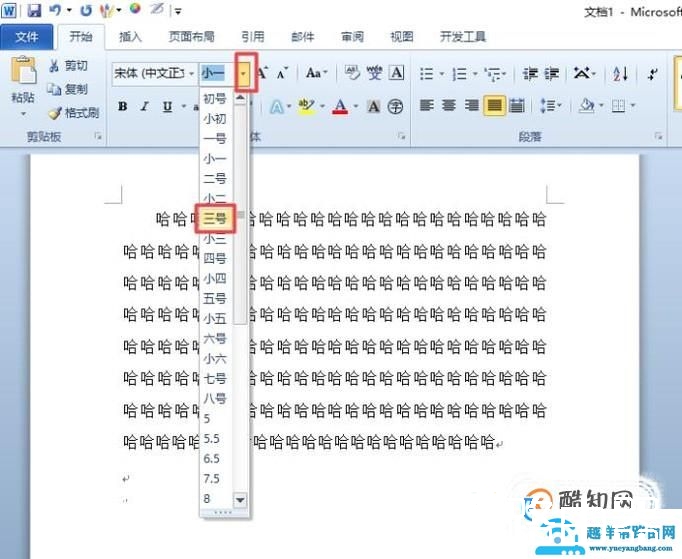Image resolution: width=682 pixels, height=559 pixels.
Task: Click the Text Effects glowing A icon
Action: 277,107
